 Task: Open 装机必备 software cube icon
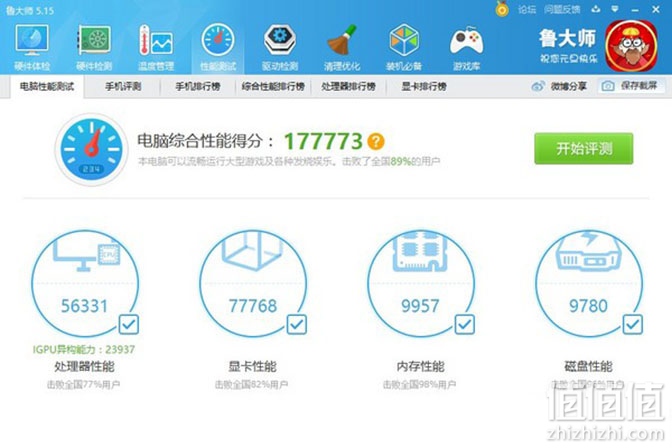coord(404,48)
